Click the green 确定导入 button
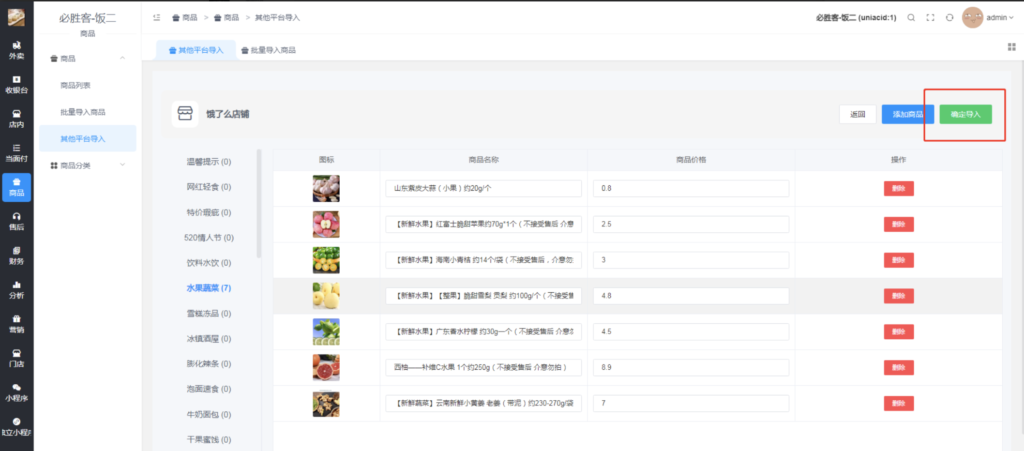 click(965, 114)
